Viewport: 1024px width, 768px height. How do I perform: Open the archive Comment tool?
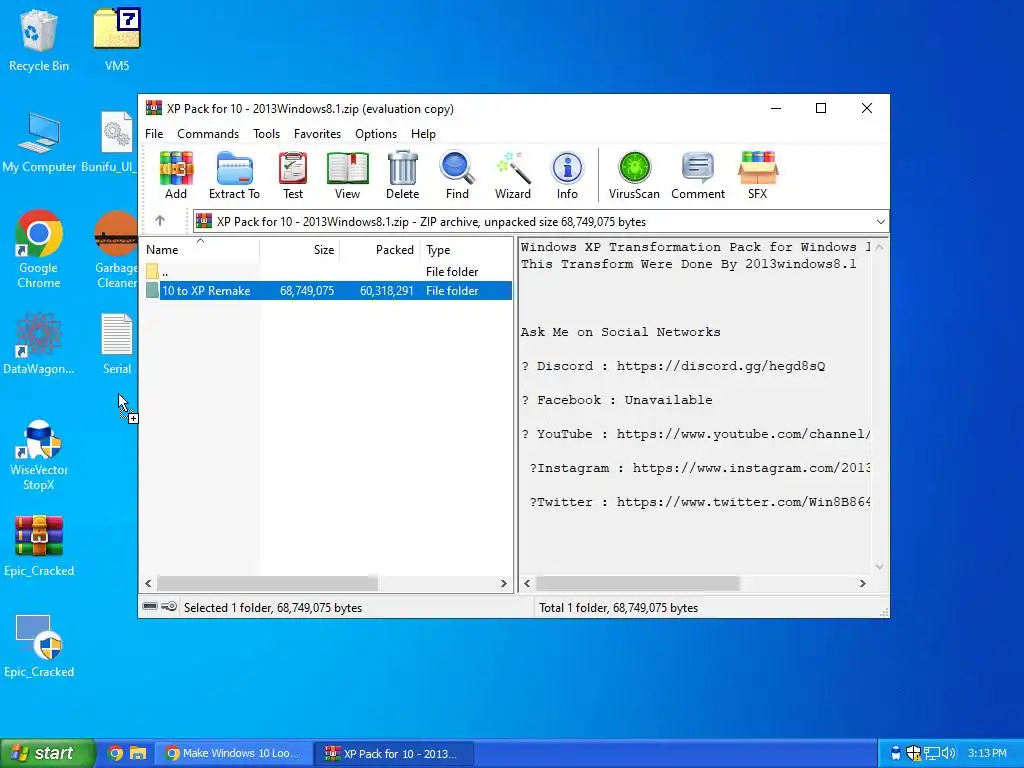click(x=697, y=175)
